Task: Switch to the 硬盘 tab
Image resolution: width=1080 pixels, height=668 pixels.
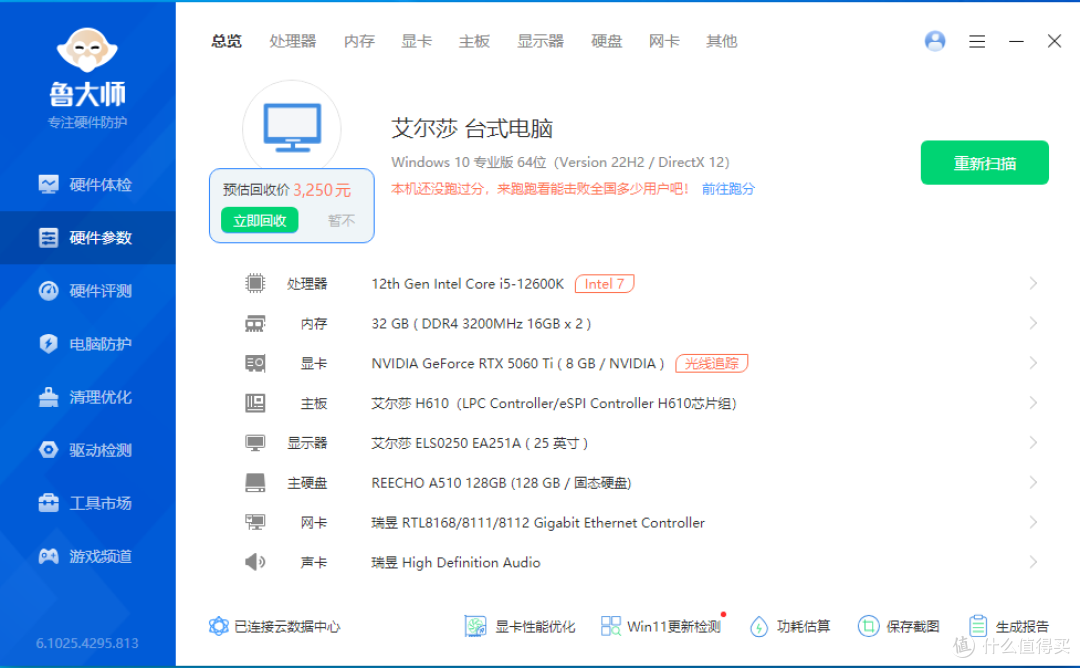Action: pyautogui.click(x=607, y=41)
